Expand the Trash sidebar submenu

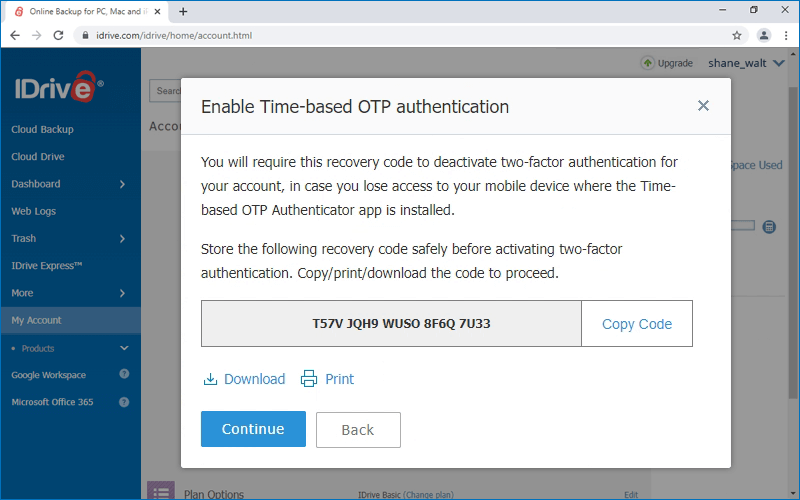(122, 239)
